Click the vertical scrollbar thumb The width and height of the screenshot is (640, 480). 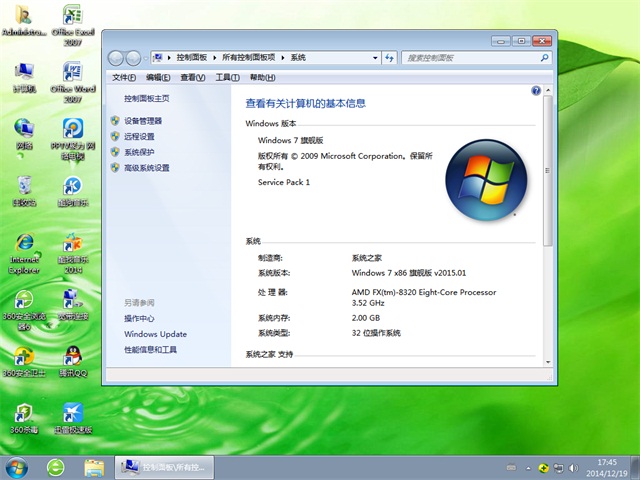548,171
